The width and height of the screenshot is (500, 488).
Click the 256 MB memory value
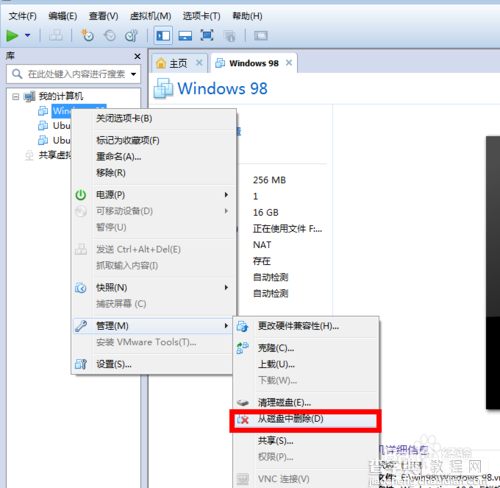pyautogui.click(x=269, y=180)
